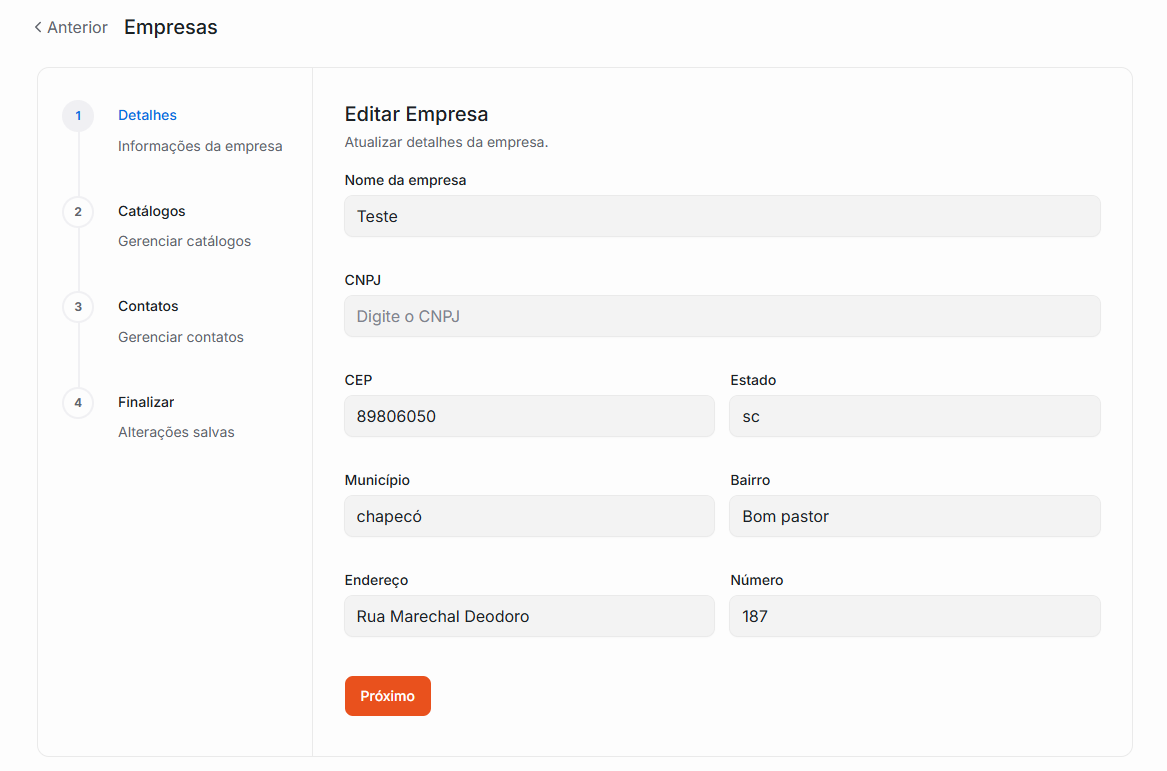Edit the Município field
This screenshot has height=771, width=1167.
click(529, 516)
